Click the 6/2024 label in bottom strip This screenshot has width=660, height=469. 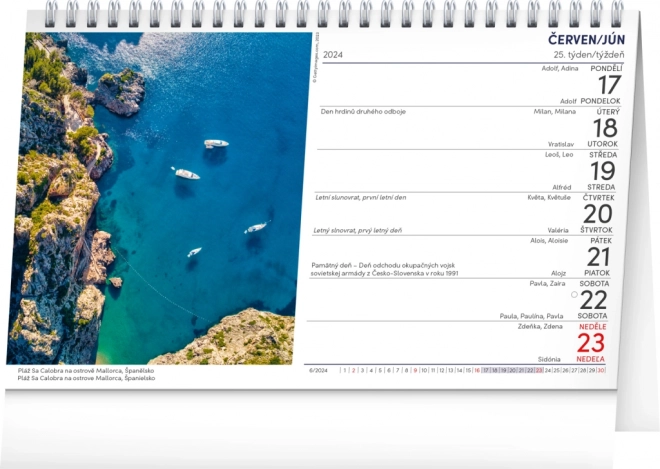319,370
